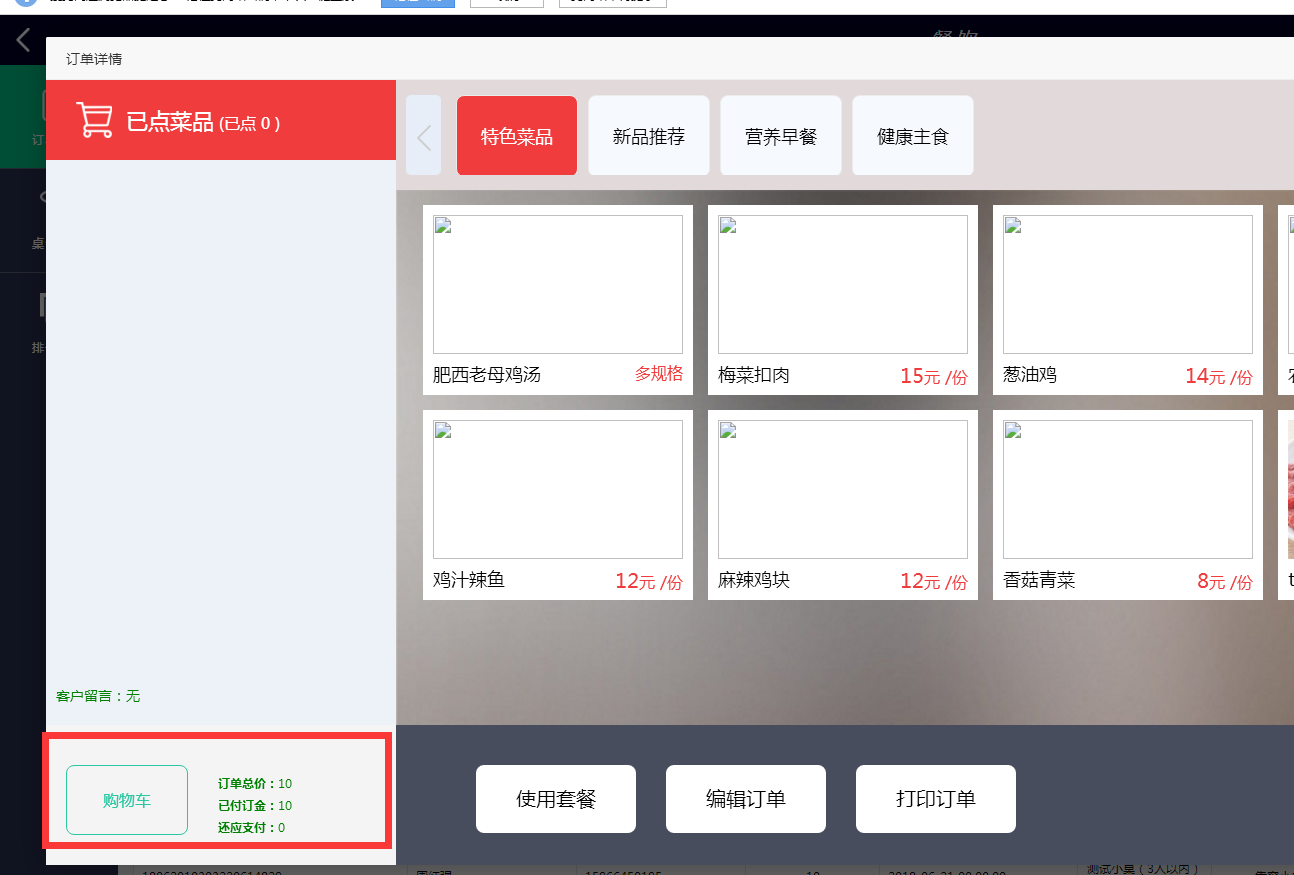Select the 葱油鸡 dish image
This screenshot has height=875, width=1294.
click(x=1128, y=284)
